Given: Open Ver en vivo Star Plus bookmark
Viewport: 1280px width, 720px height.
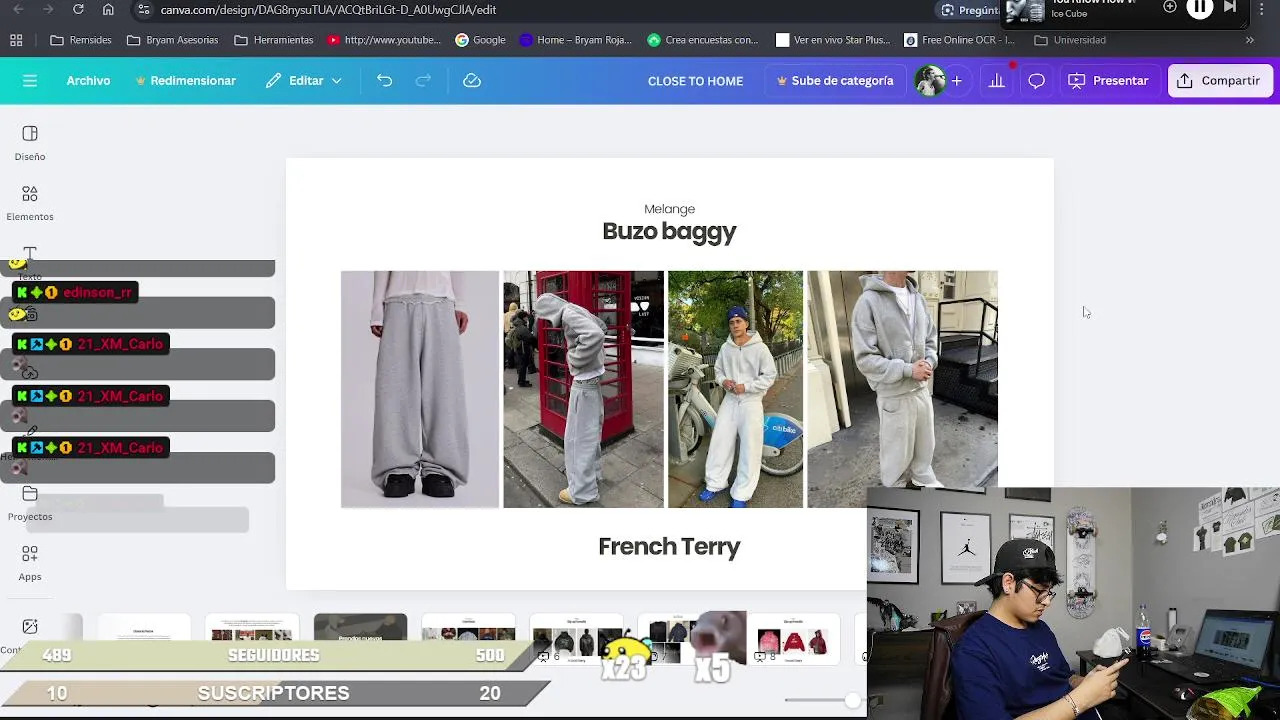Looking at the screenshot, I should click(x=833, y=40).
